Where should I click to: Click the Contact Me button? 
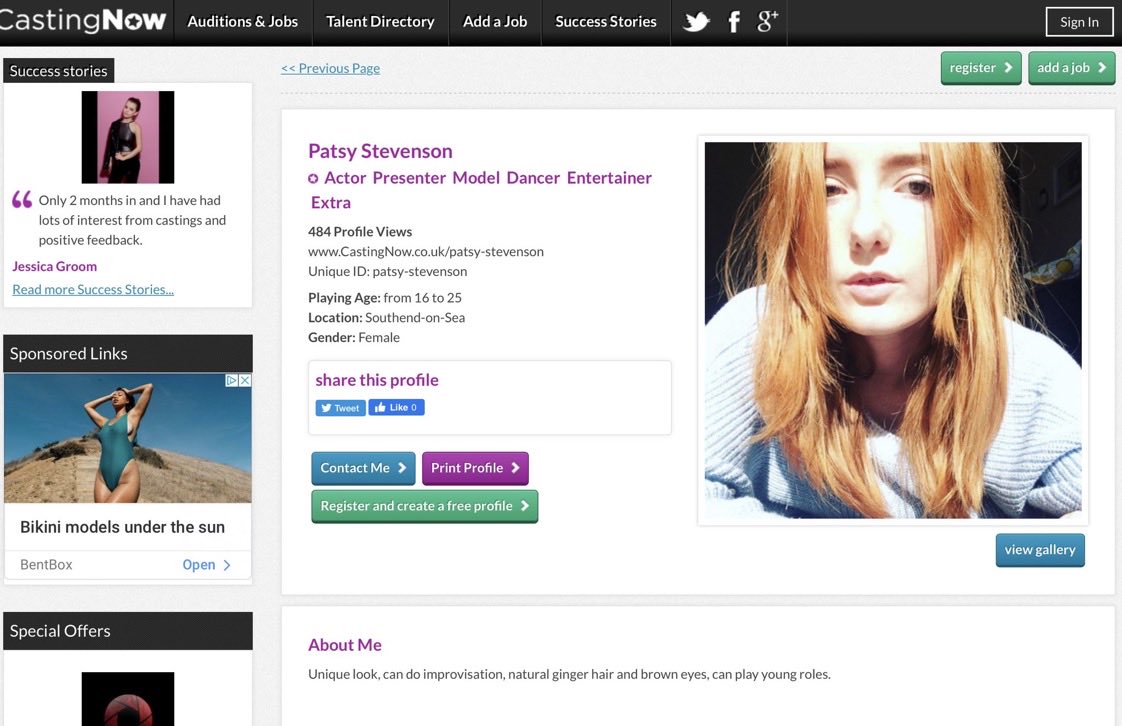364,469
